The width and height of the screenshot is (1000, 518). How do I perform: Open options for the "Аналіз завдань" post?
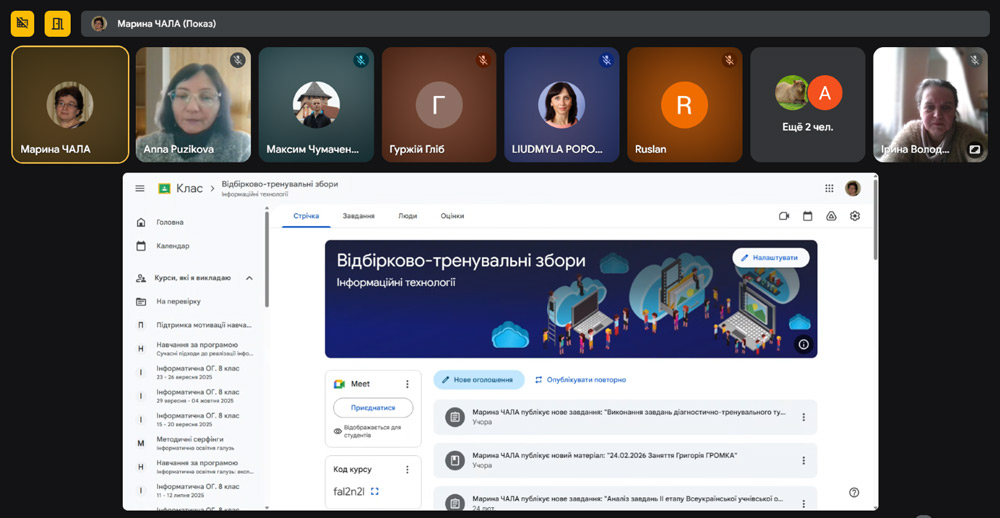(x=804, y=503)
